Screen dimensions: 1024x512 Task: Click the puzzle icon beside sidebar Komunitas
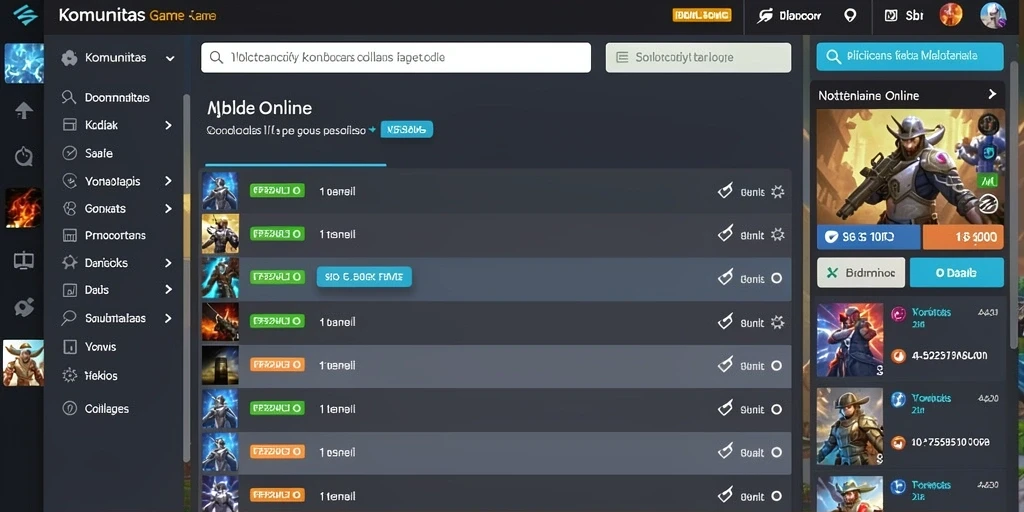[x=69, y=58]
